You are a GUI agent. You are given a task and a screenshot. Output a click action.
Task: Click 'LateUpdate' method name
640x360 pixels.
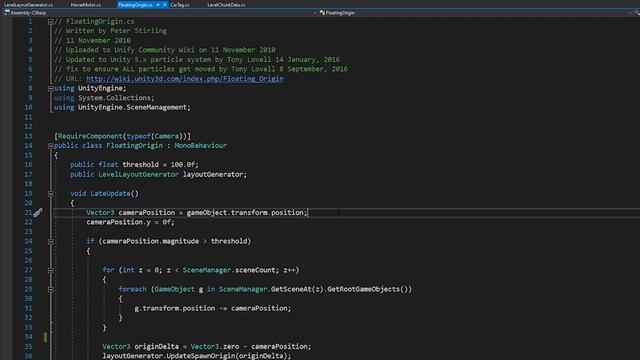[x=110, y=193]
